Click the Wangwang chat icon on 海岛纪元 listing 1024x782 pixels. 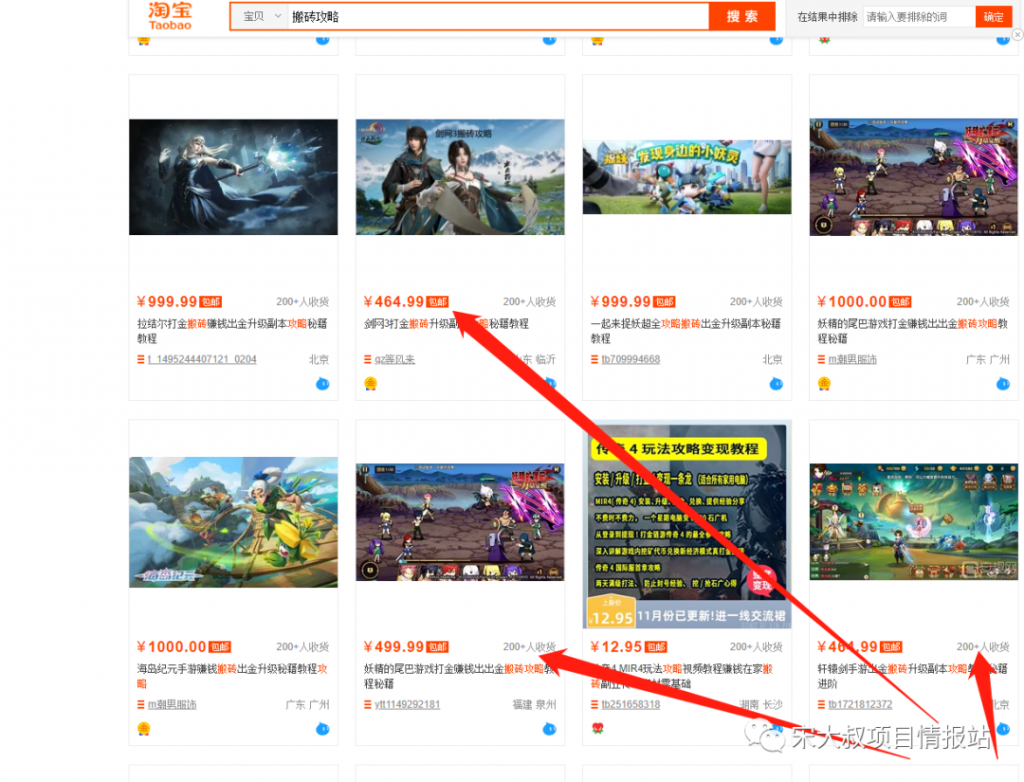click(323, 728)
